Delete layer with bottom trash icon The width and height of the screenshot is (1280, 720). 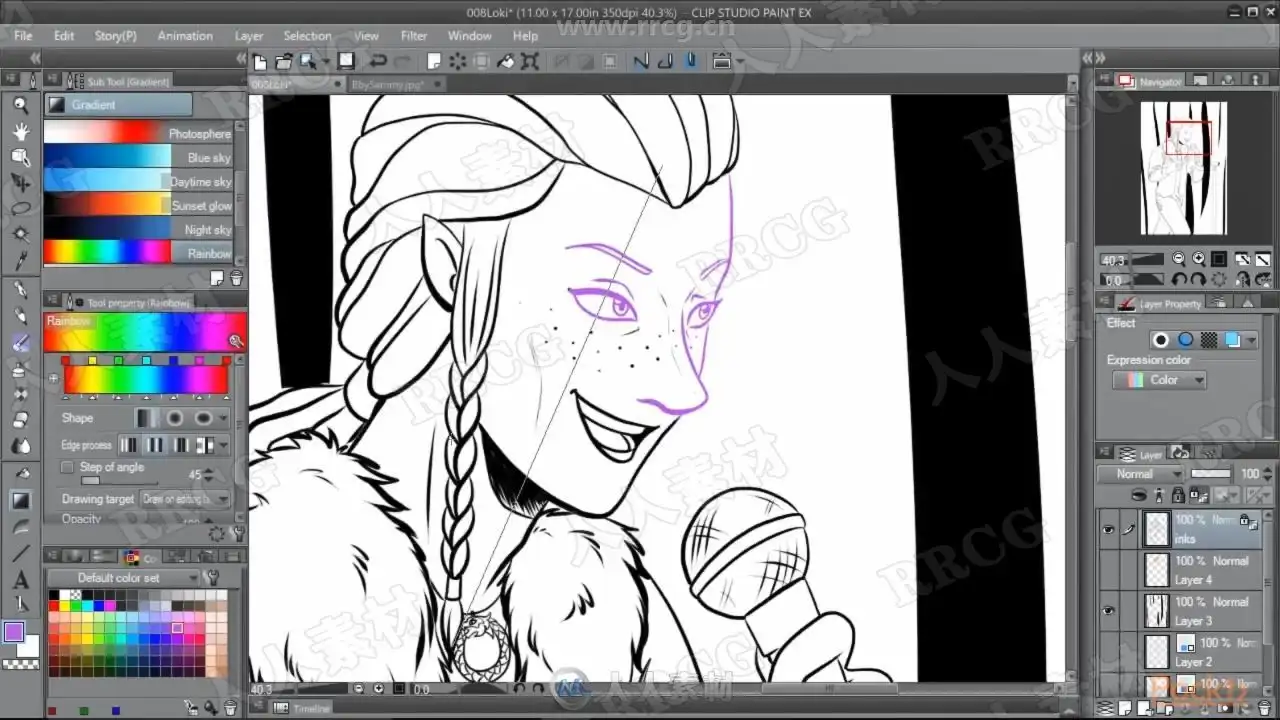1264,708
